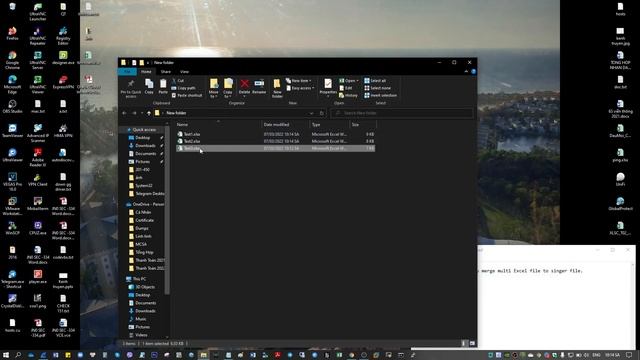Select the Google Chrome desktop icon
Viewport: 640px width, 360px height.
click(x=12, y=60)
